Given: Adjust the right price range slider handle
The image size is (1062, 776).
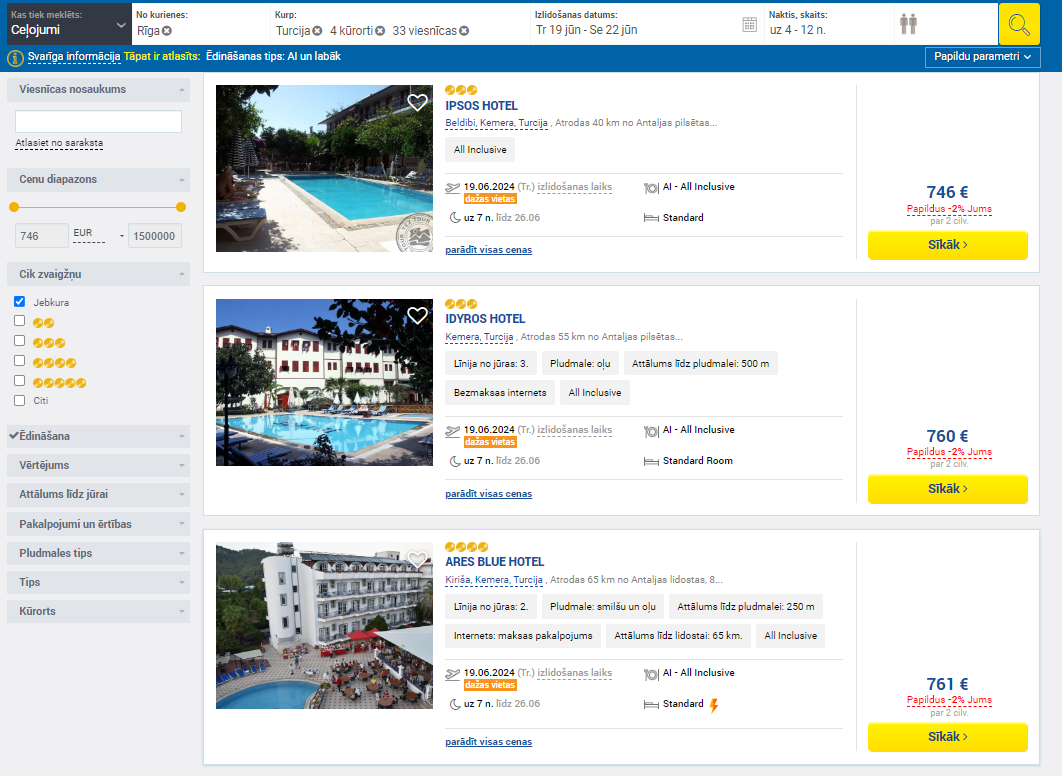Looking at the screenshot, I should point(181,207).
